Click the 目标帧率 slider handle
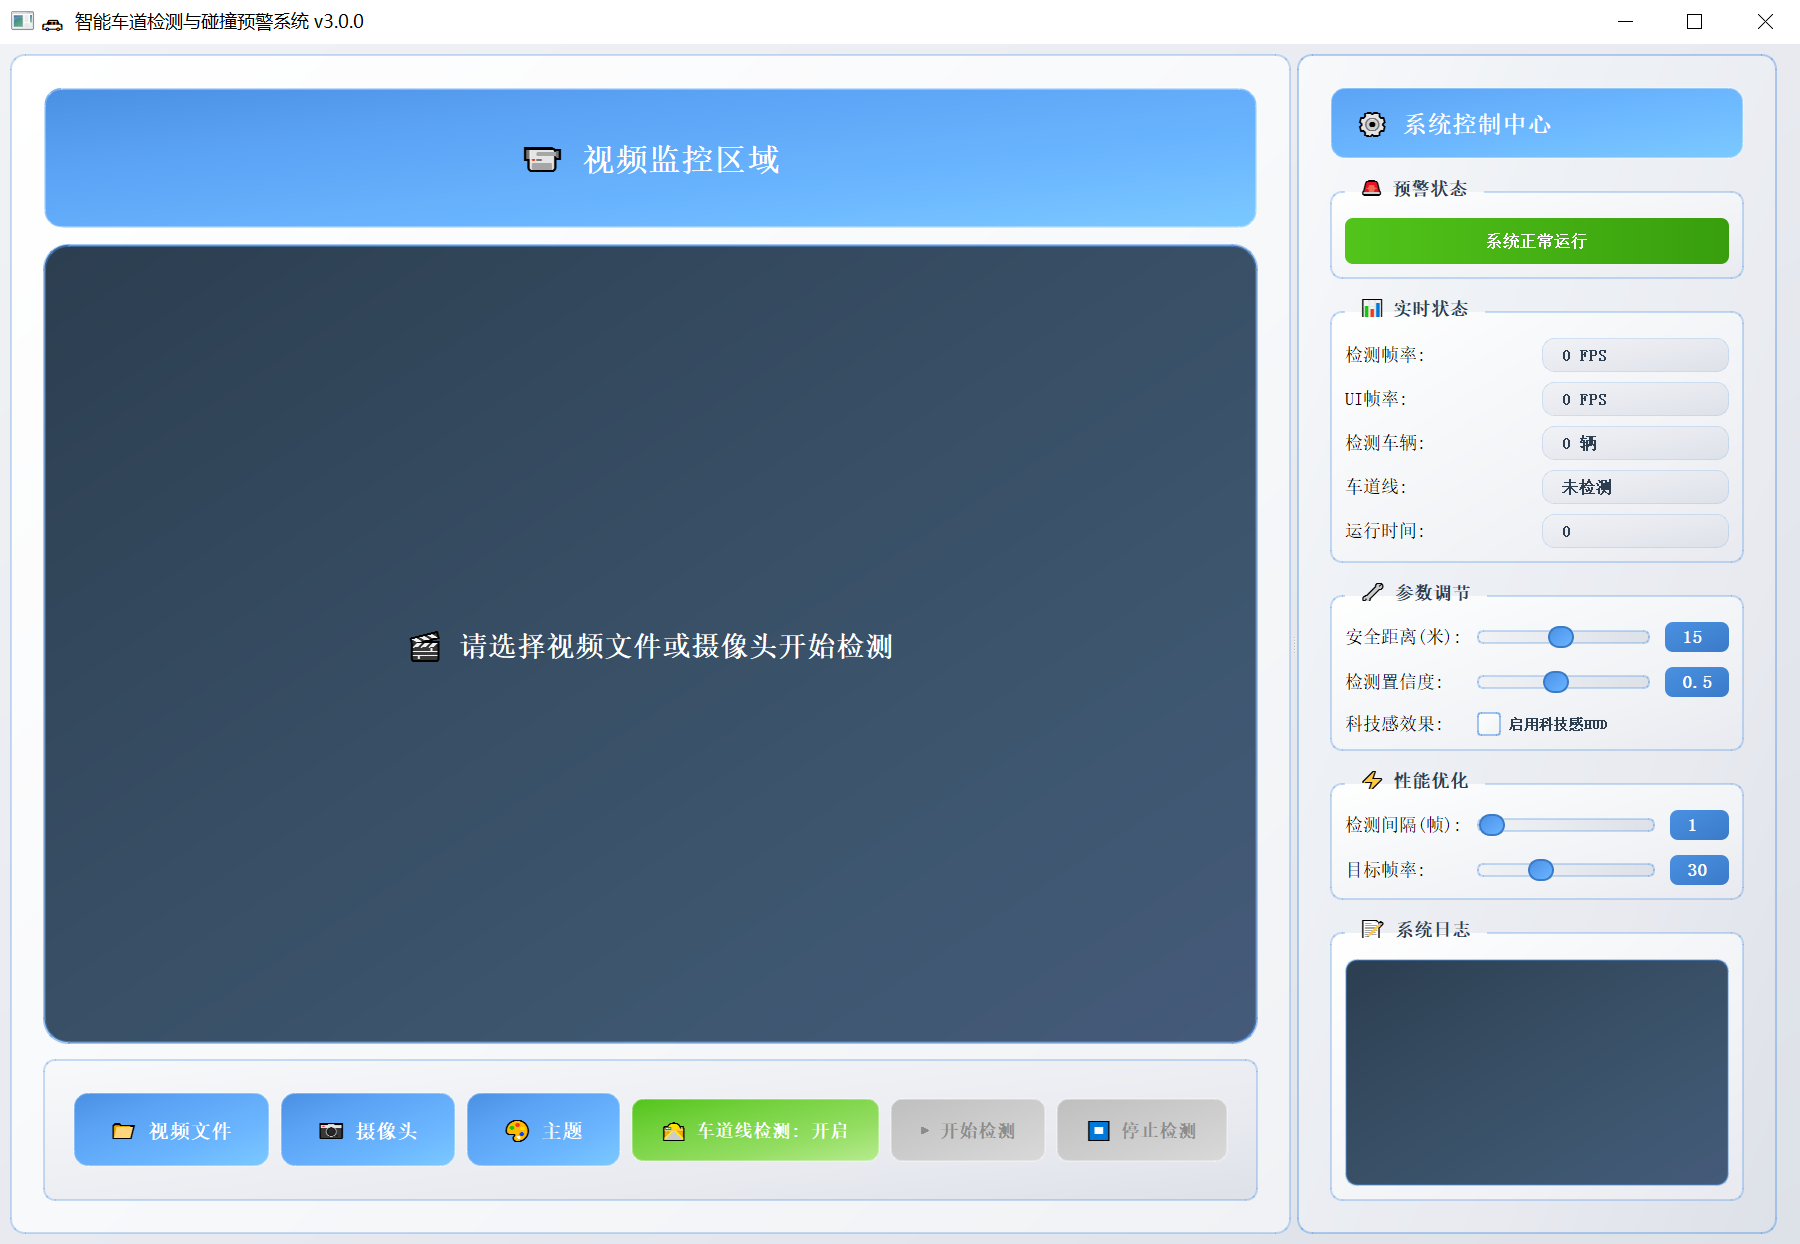Image resolution: width=1800 pixels, height=1244 pixels. [x=1541, y=870]
